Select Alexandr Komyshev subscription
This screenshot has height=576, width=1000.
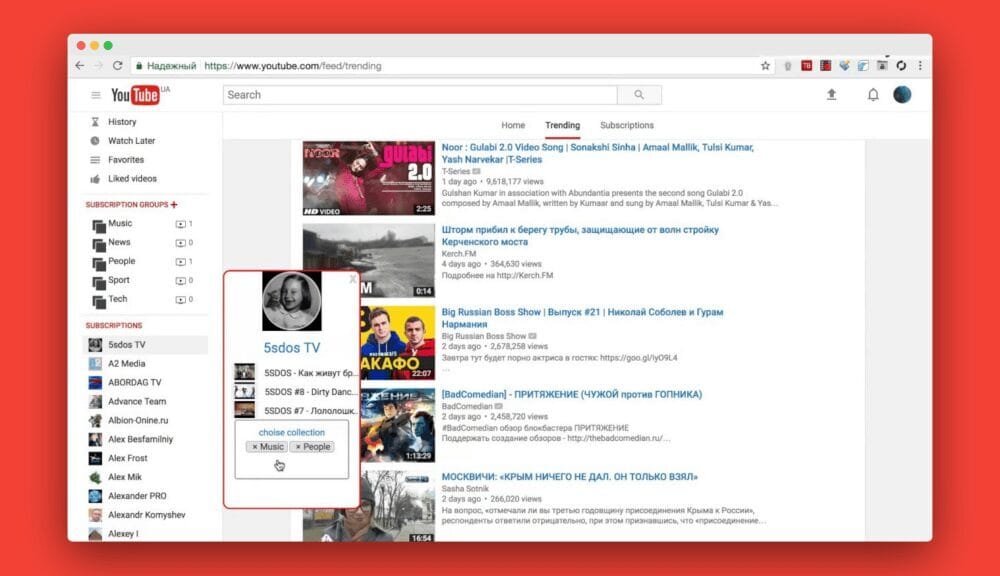tap(145, 515)
